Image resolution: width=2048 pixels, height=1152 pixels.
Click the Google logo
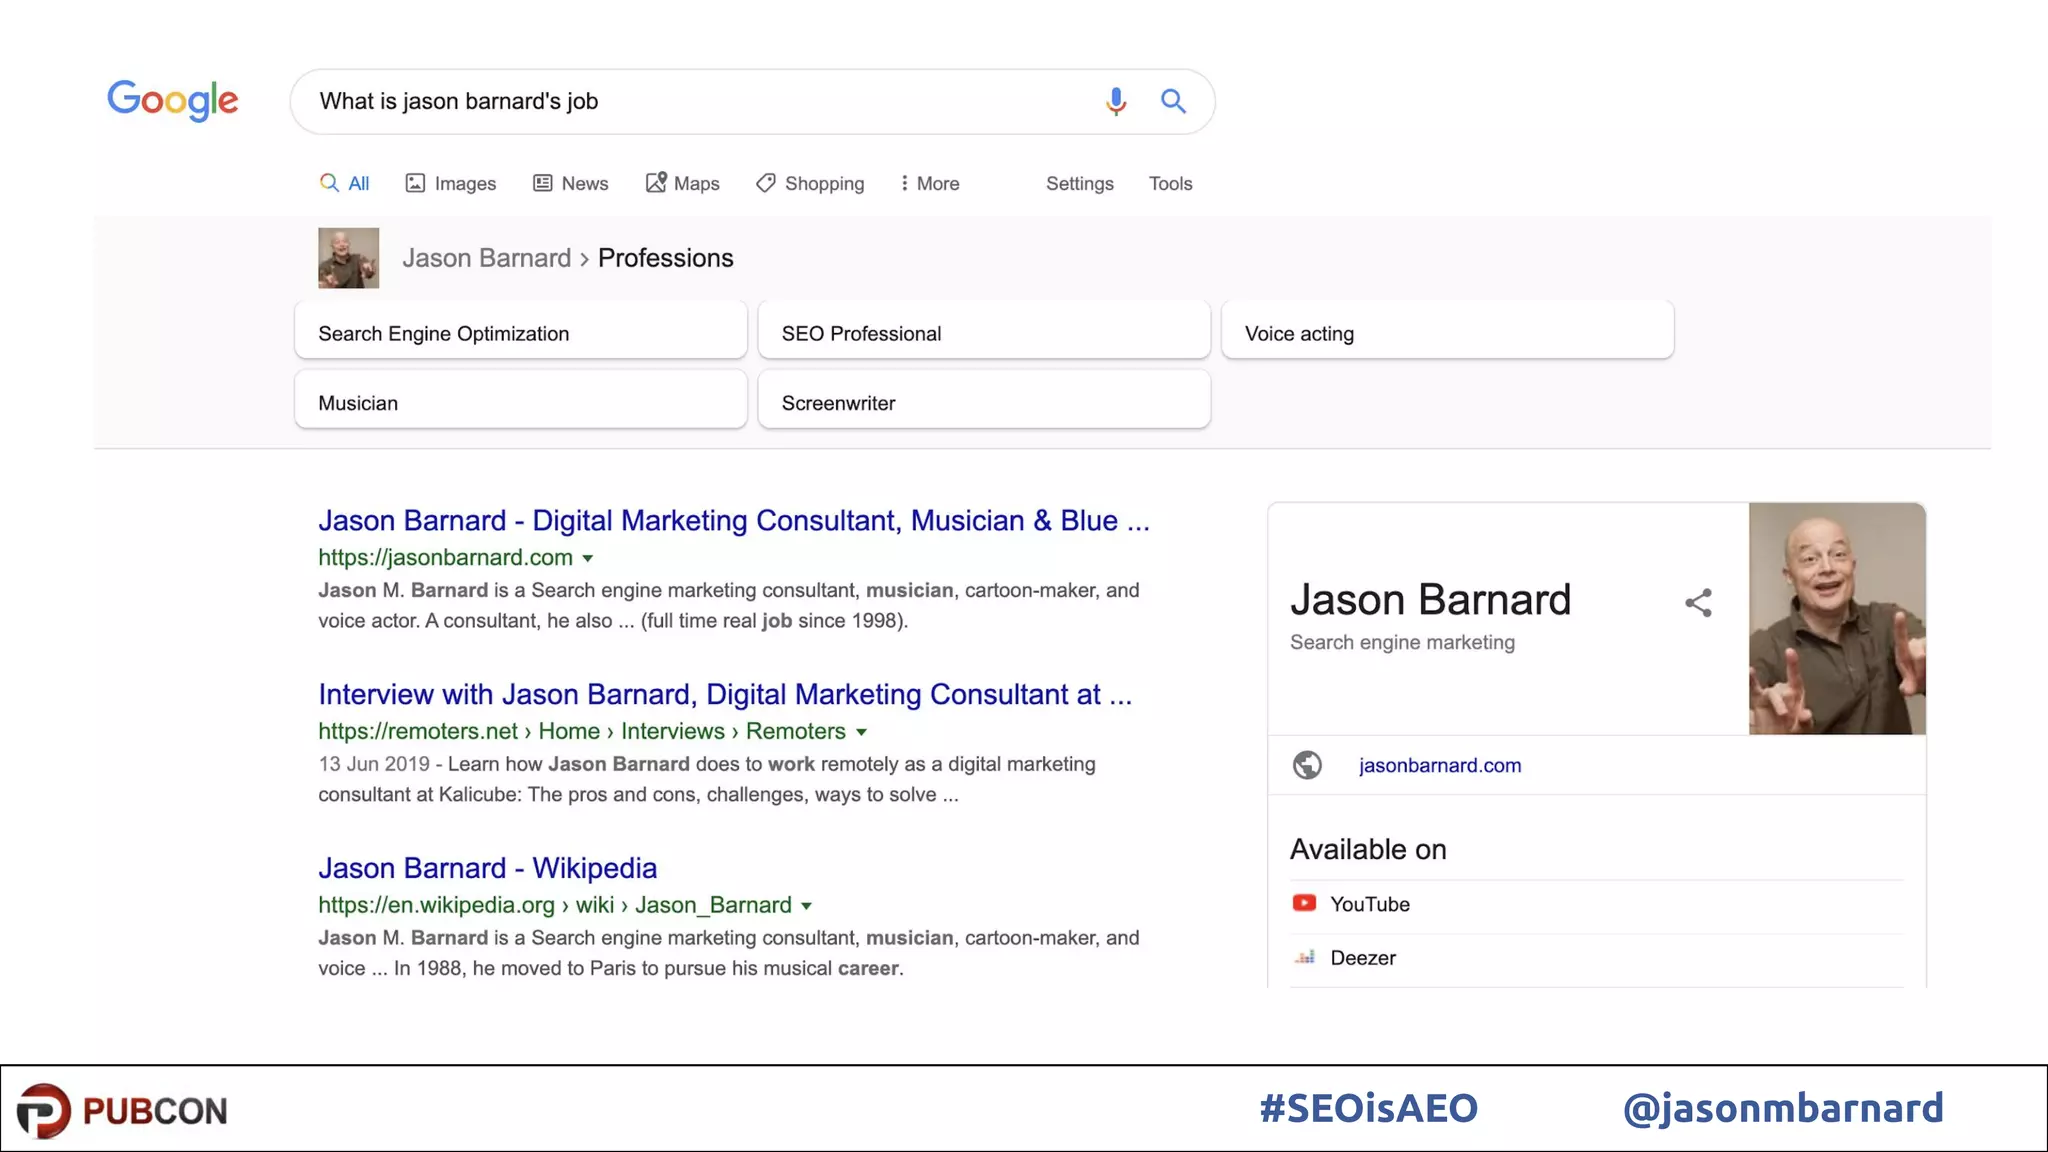(x=172, y=100)
